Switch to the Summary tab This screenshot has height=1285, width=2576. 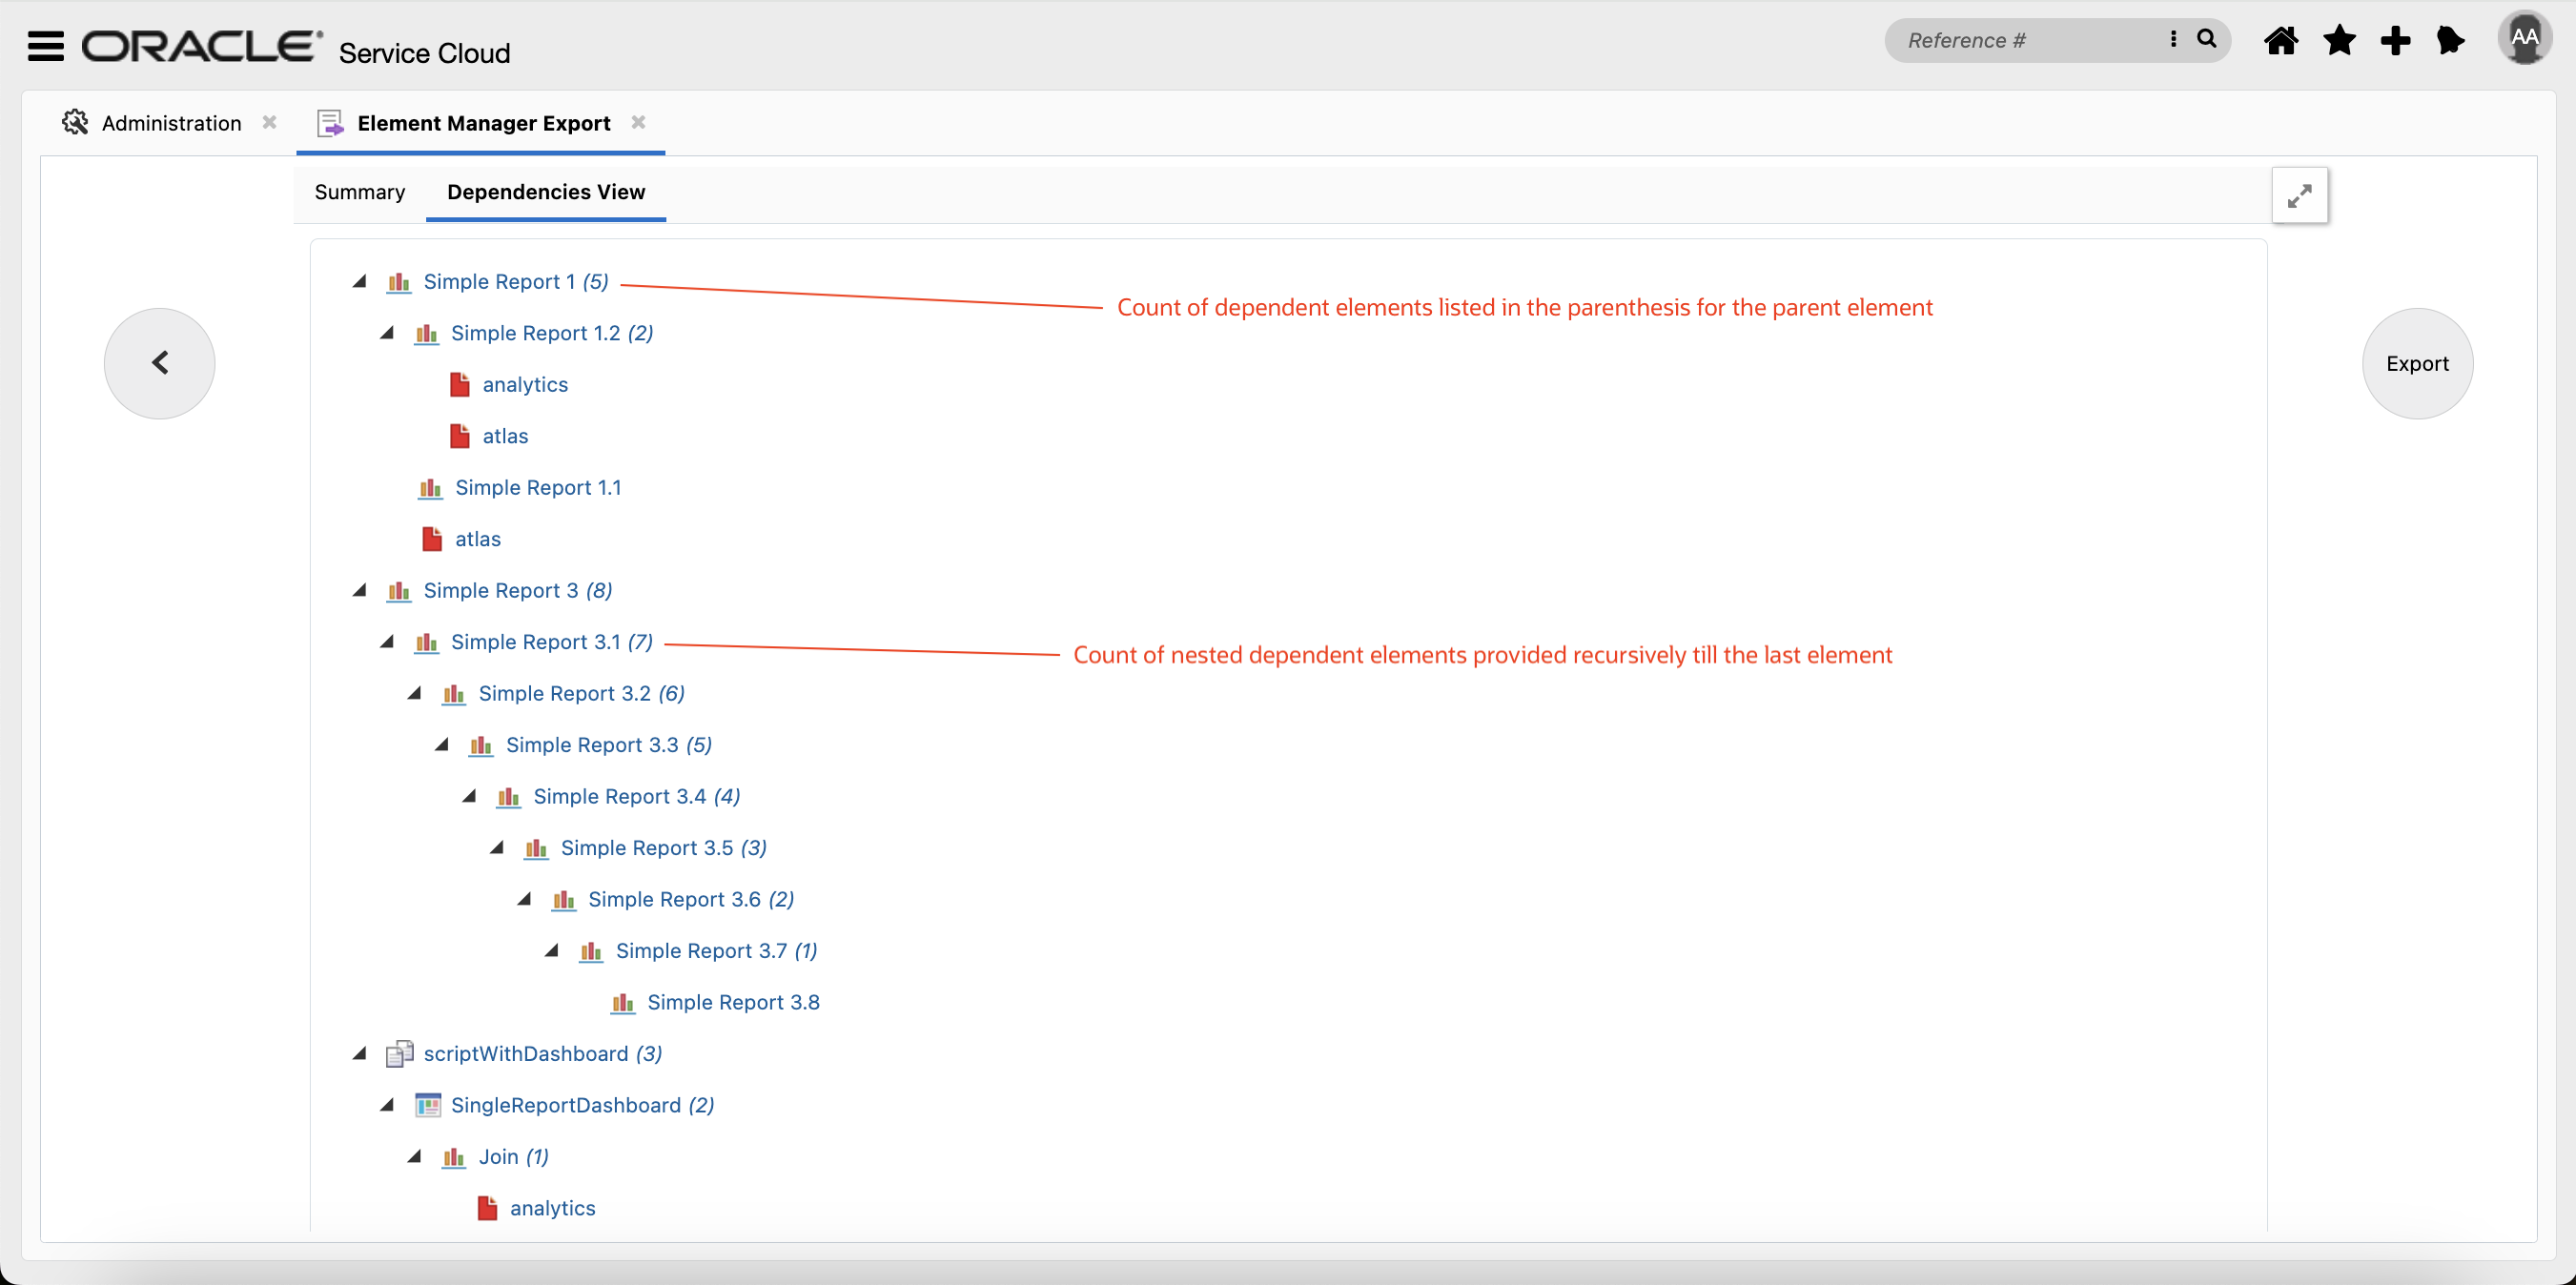[x=360, y=192]
